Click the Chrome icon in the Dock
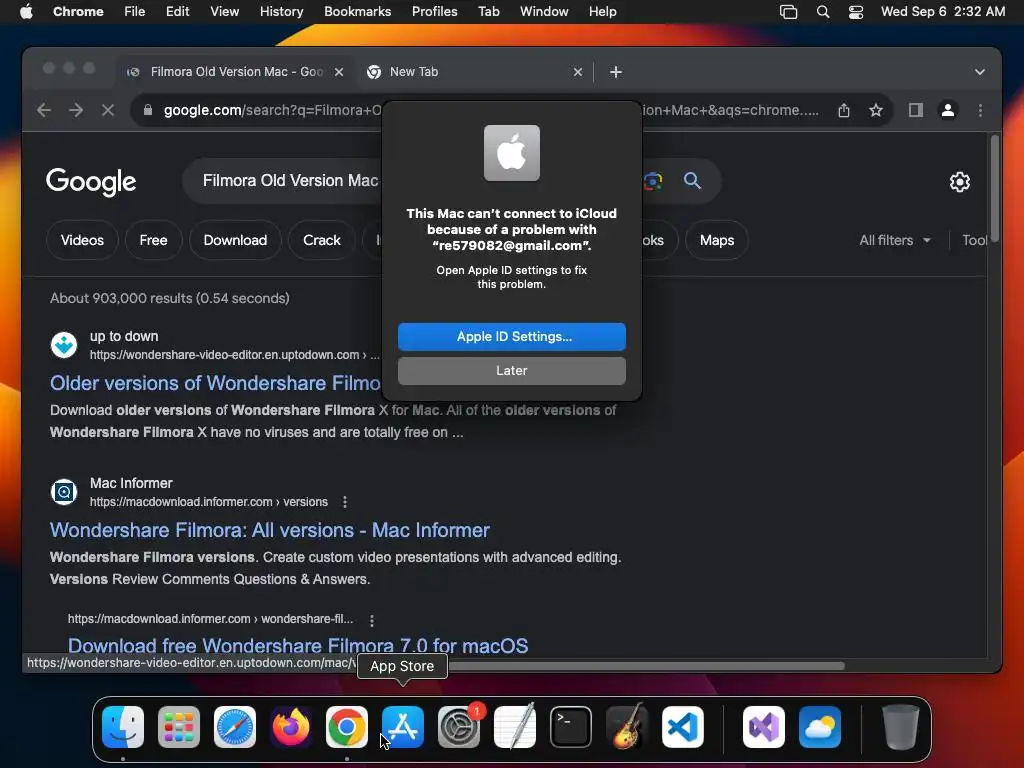This screenshot has height=768, width=1024. (347, 727)
